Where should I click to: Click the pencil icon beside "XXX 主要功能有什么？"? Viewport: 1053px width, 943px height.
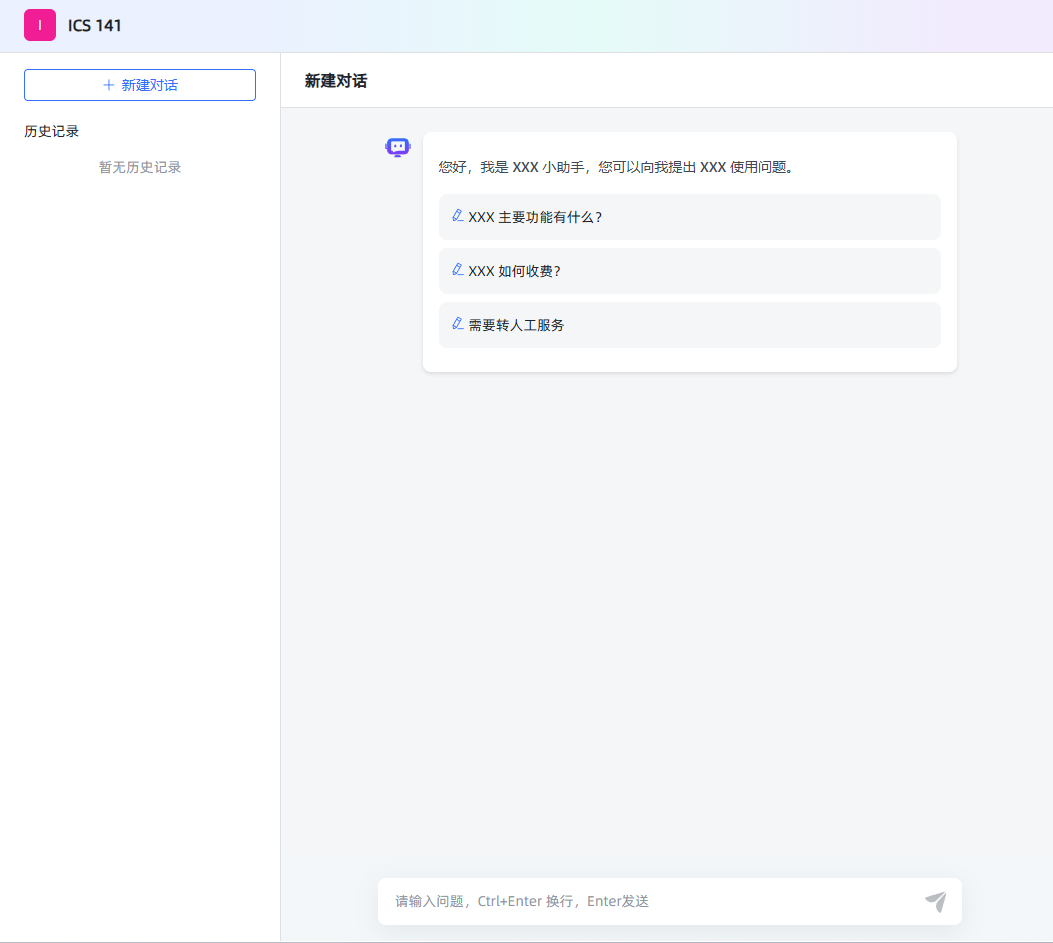click(x=457, y=216)
